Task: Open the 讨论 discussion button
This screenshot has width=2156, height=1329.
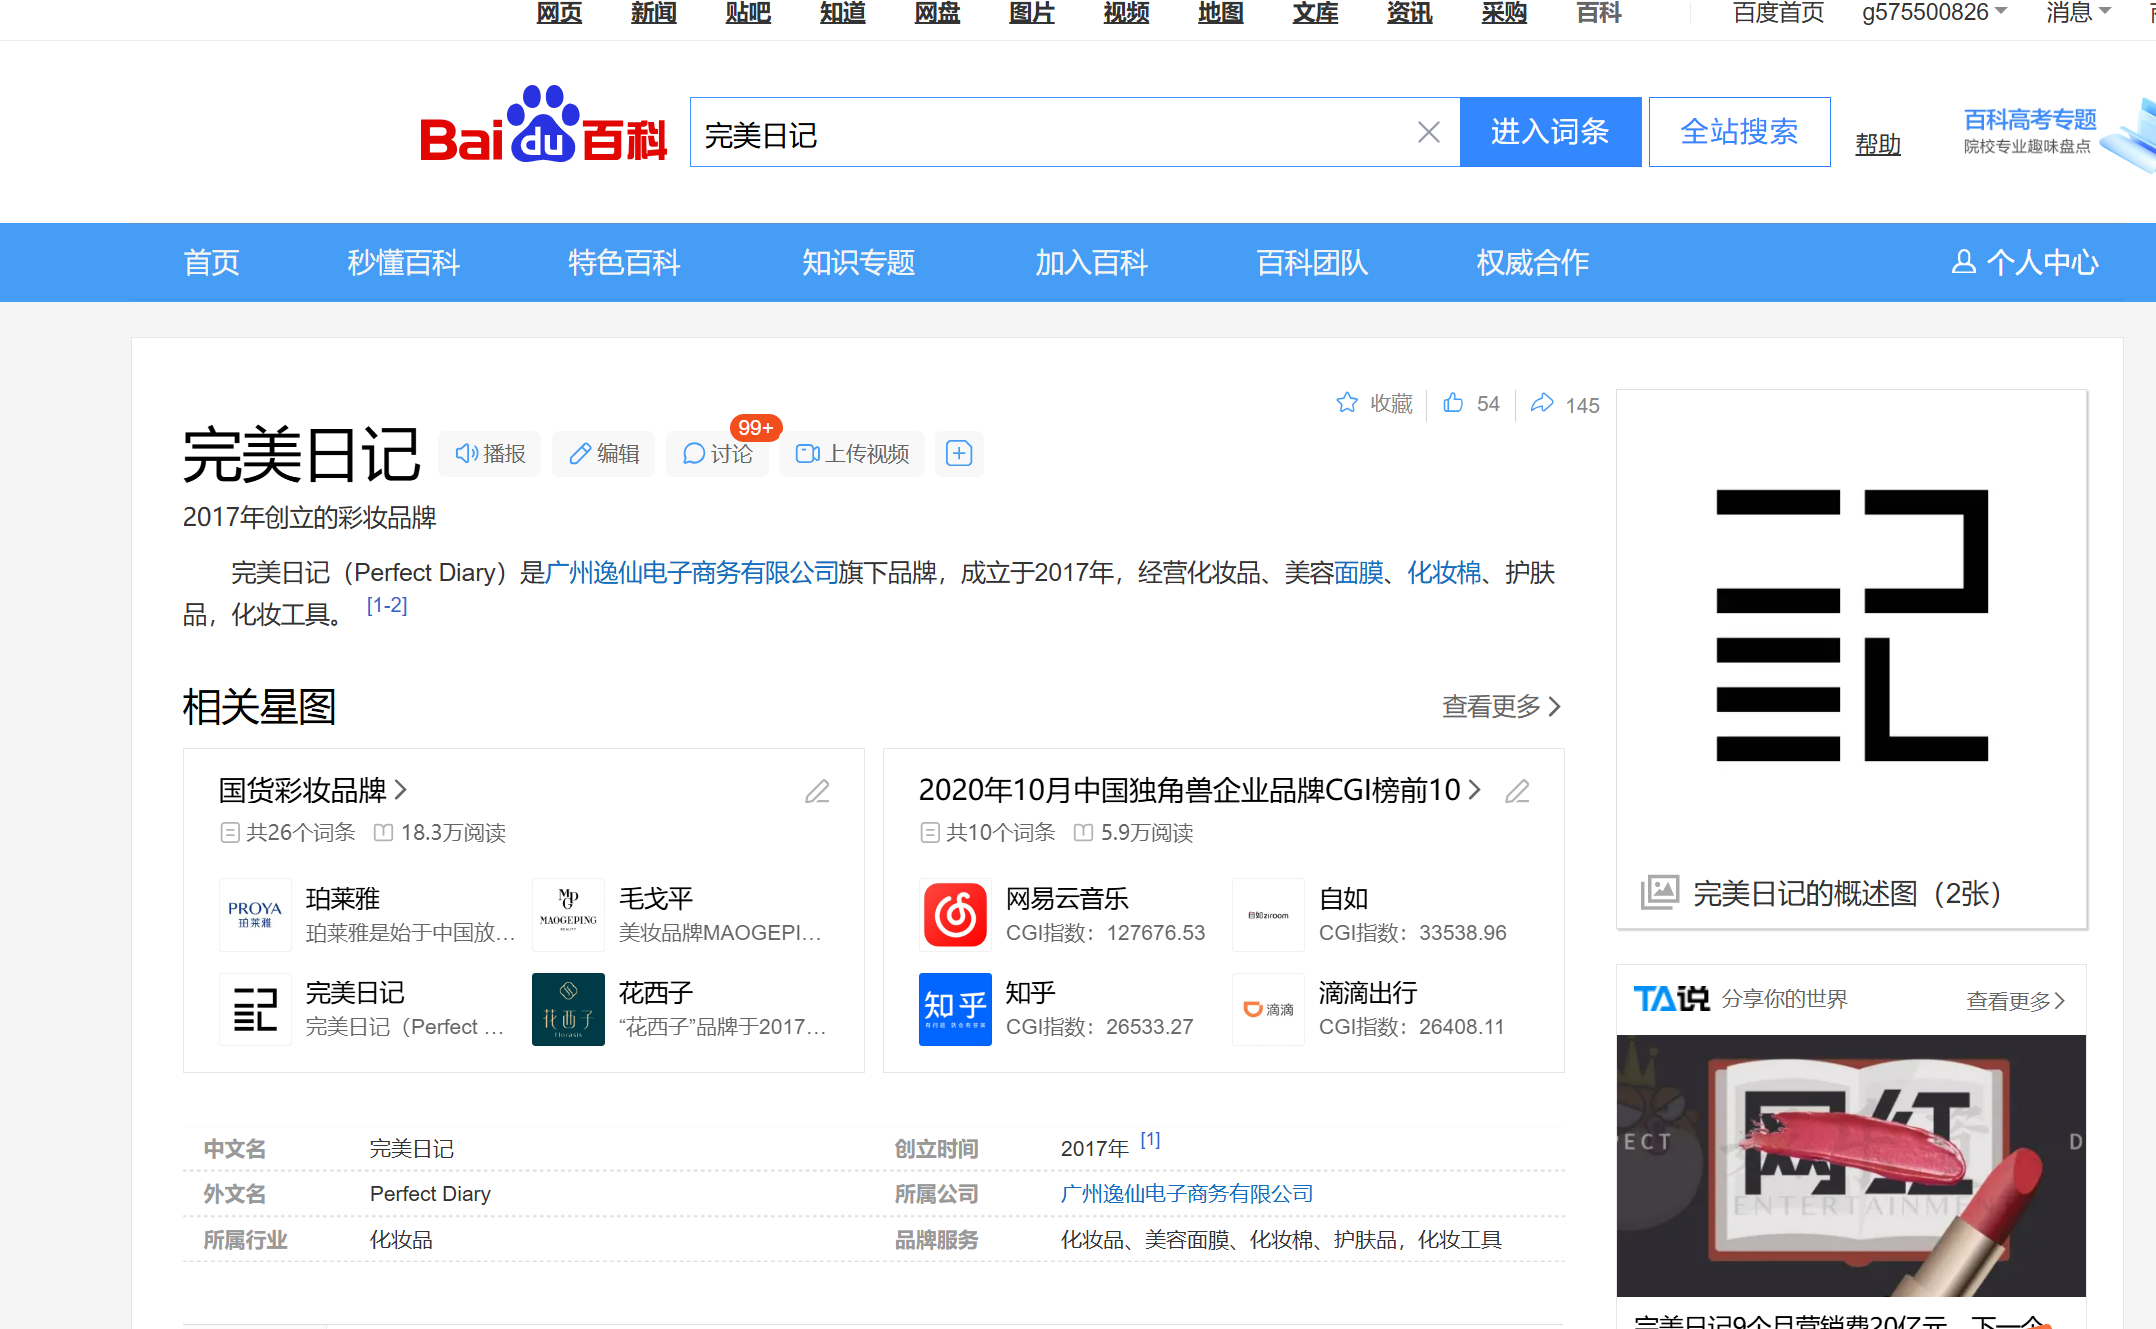Action: [717, 454]
